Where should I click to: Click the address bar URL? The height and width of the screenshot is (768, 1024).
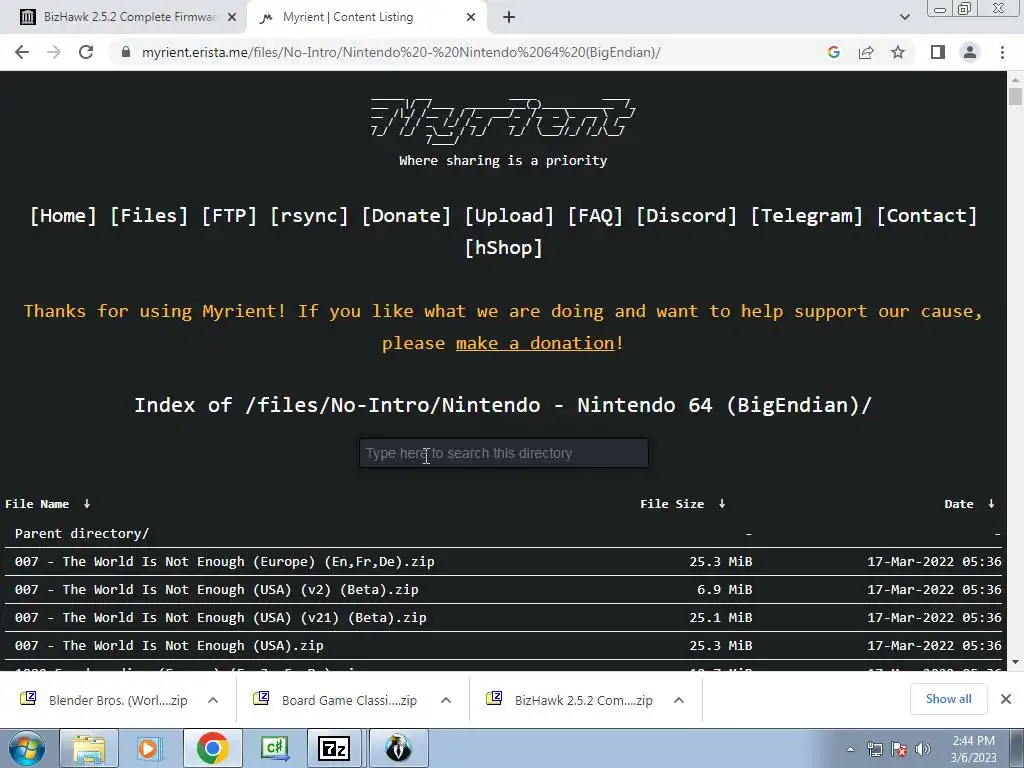[x=401, y=52]
